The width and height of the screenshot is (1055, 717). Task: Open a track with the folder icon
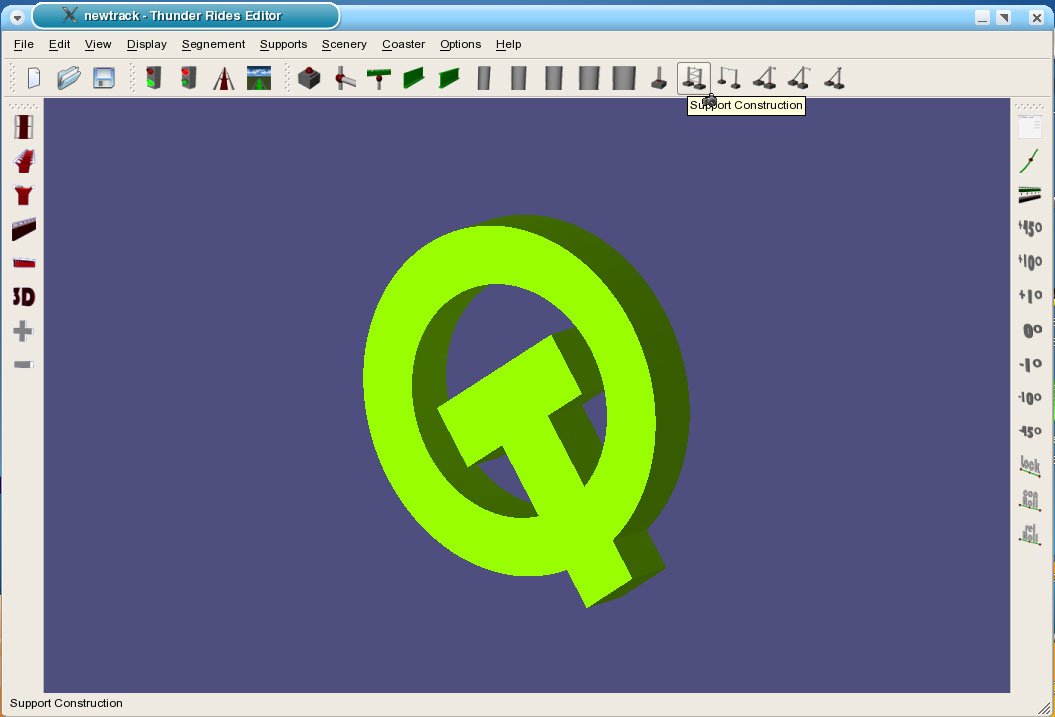click(x=69, y=78)
